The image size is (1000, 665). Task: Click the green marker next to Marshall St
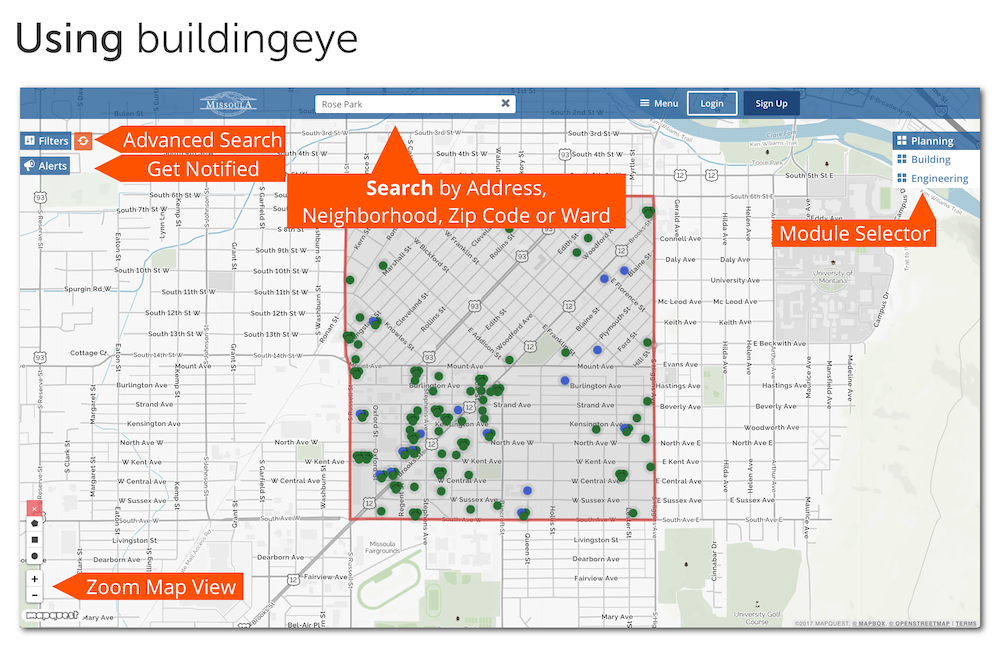click(x=383, y=266)
